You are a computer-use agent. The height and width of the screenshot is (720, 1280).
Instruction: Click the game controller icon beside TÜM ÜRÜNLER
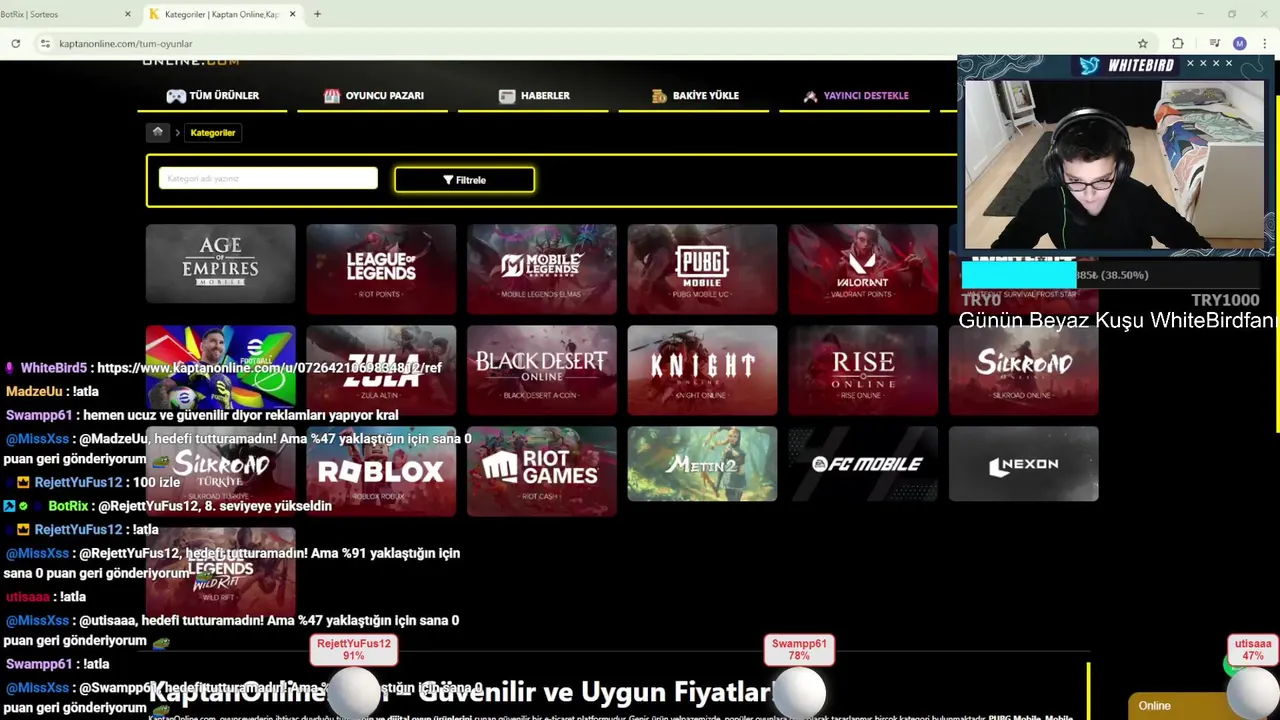click(x=175, y=96)
